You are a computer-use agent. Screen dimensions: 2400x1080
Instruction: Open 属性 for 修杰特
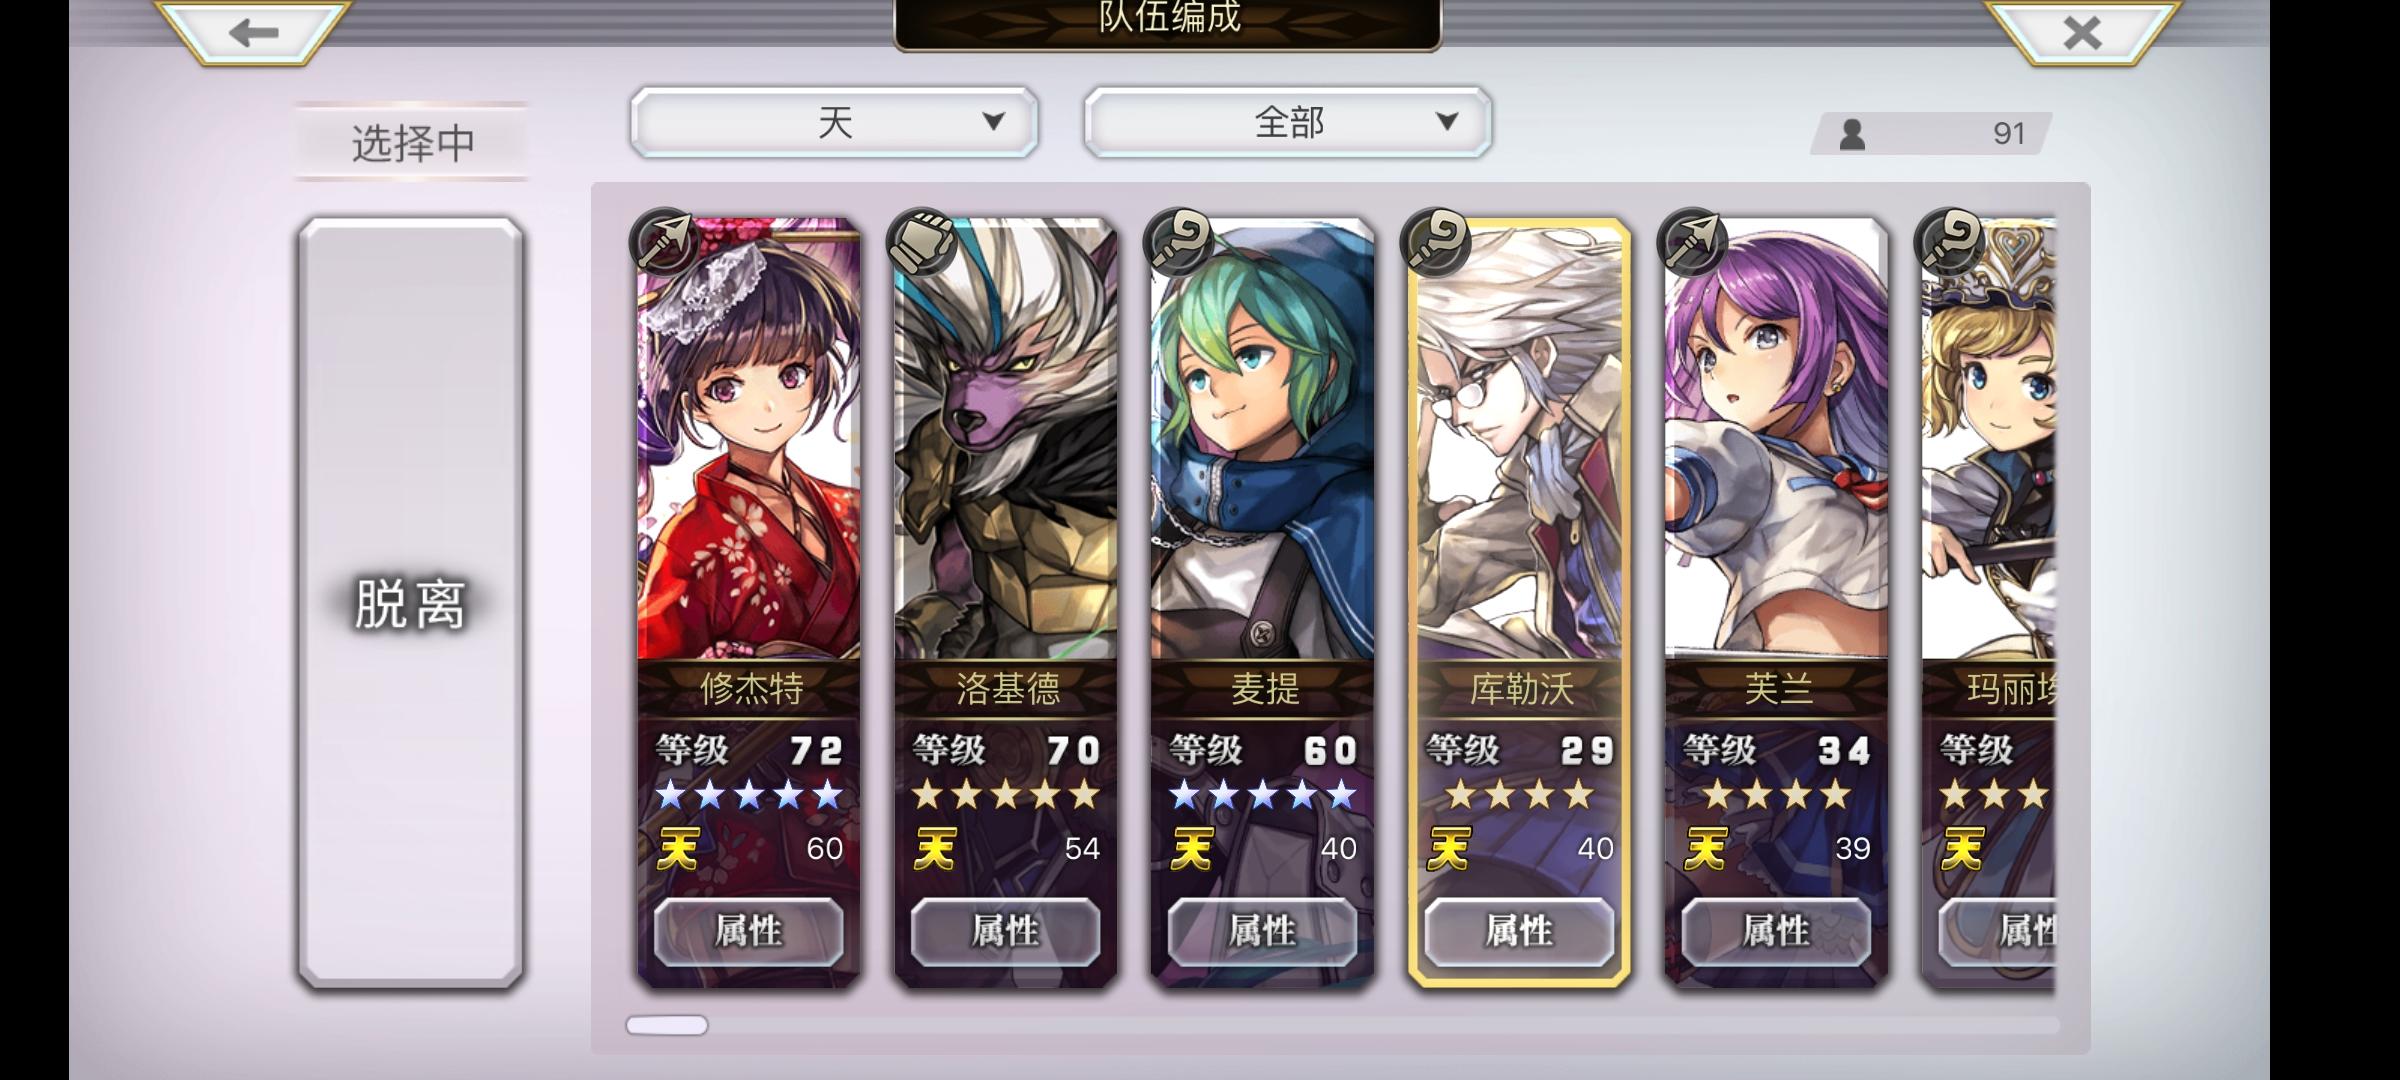click(x=749, y=931)
